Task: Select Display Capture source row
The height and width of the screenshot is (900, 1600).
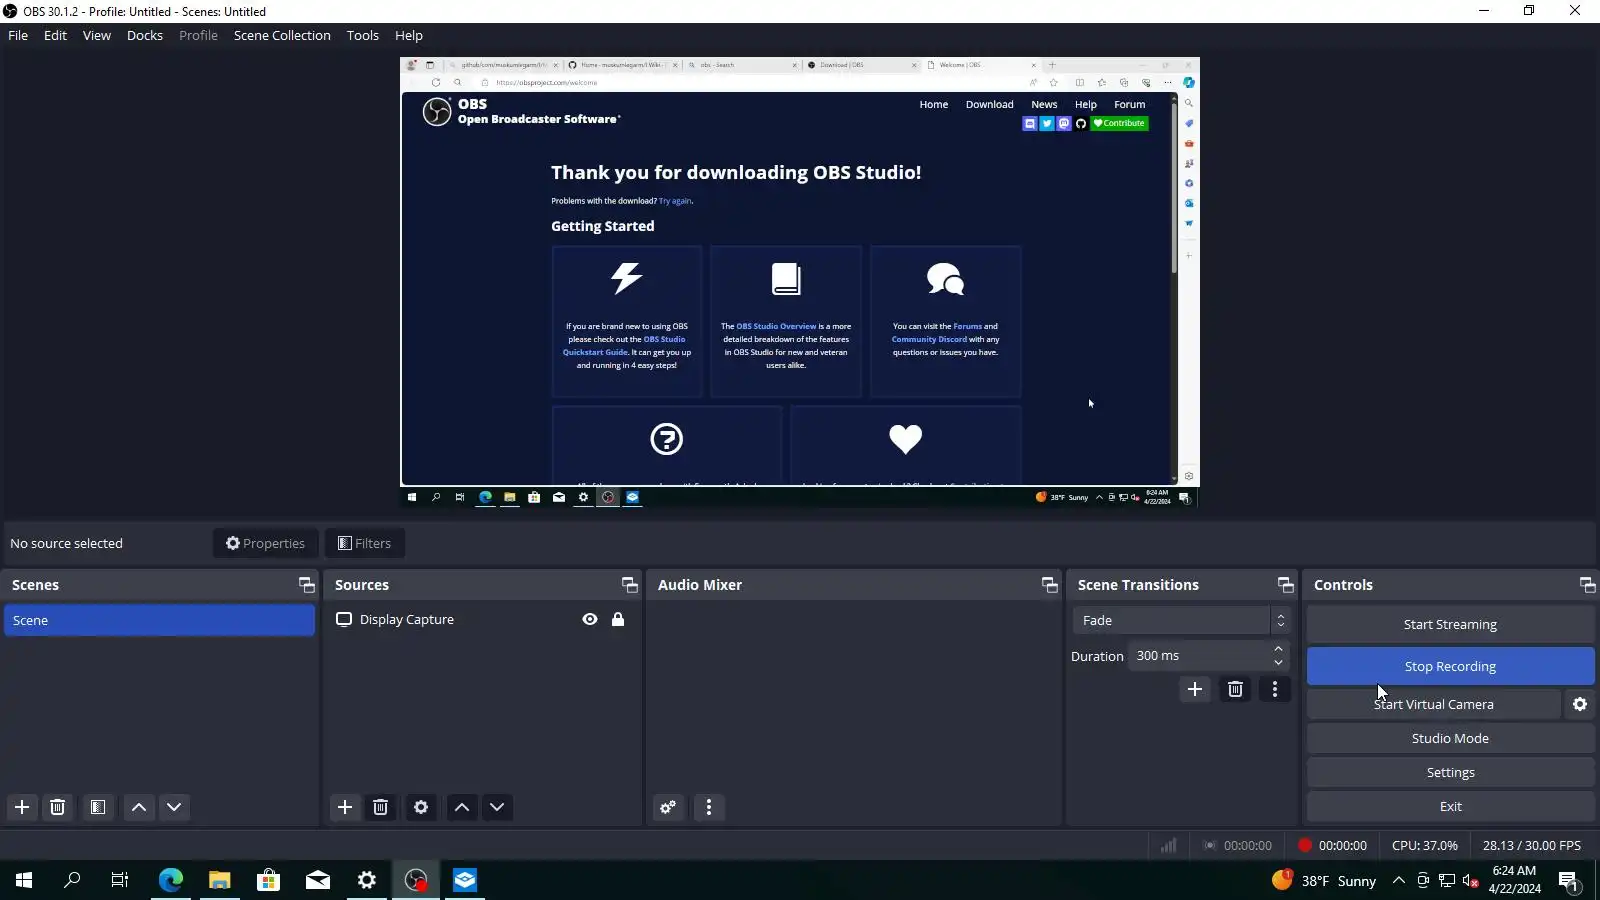Action: (x=482, y=620)
